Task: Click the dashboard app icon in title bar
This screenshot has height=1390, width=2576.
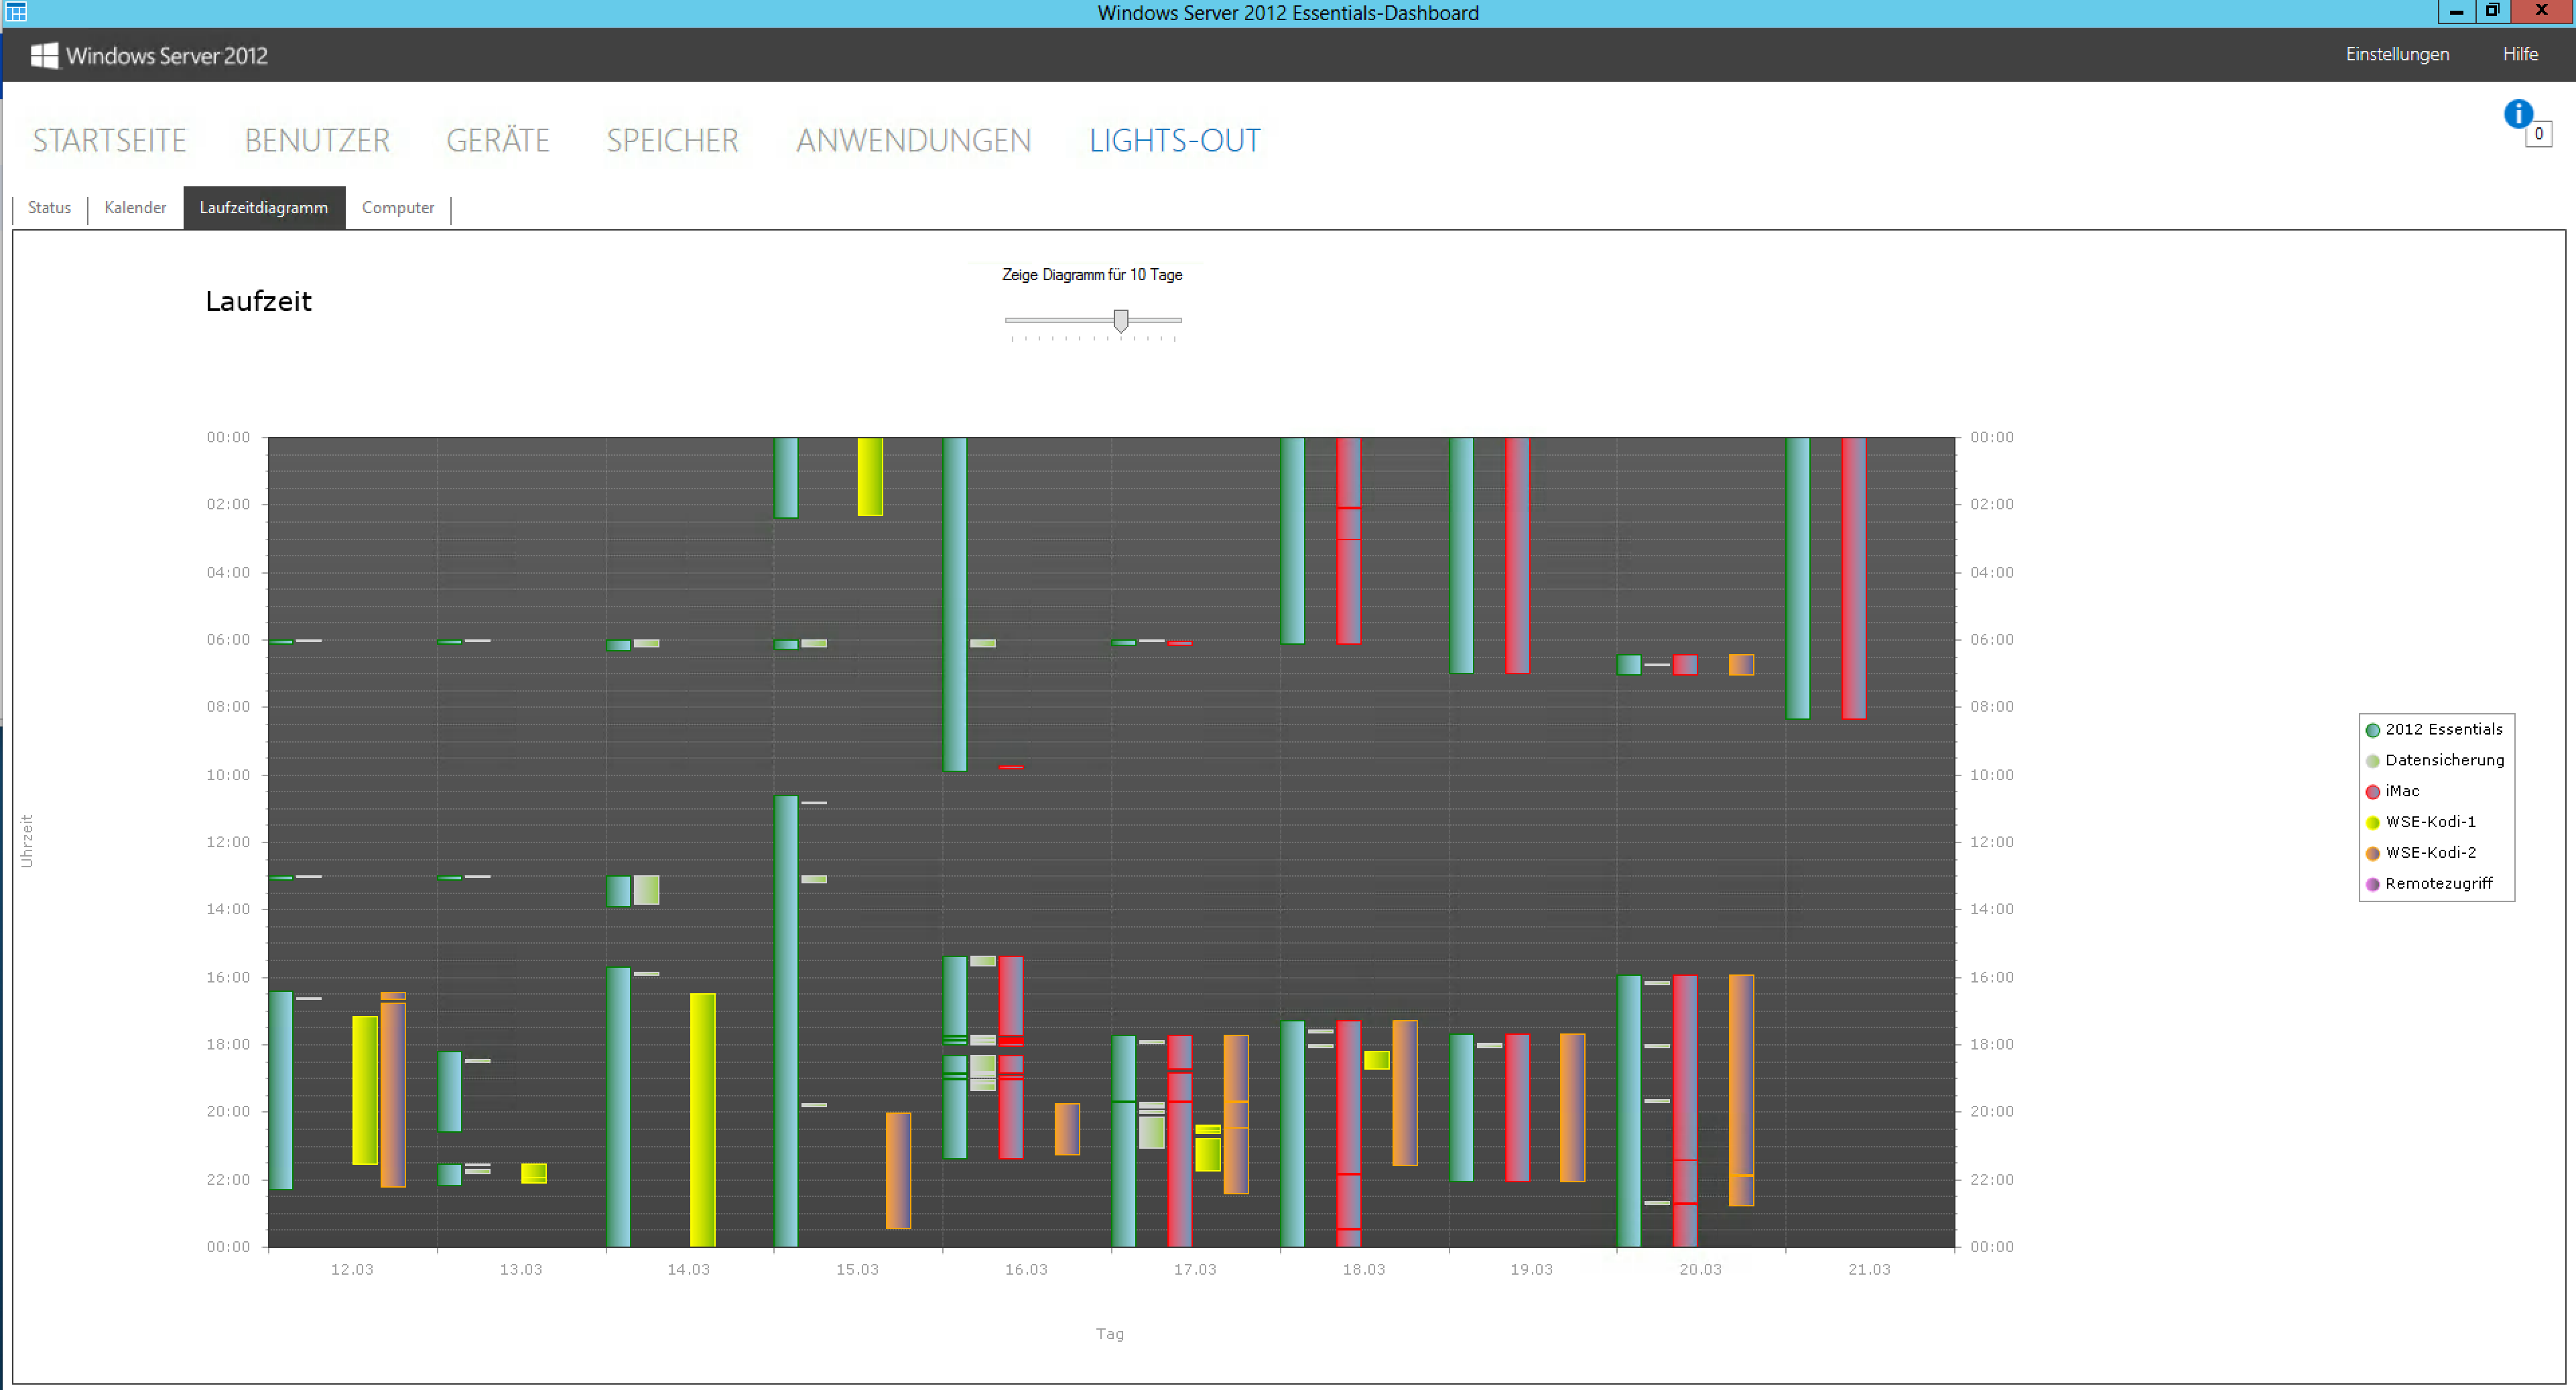Action: click(16, 12)
